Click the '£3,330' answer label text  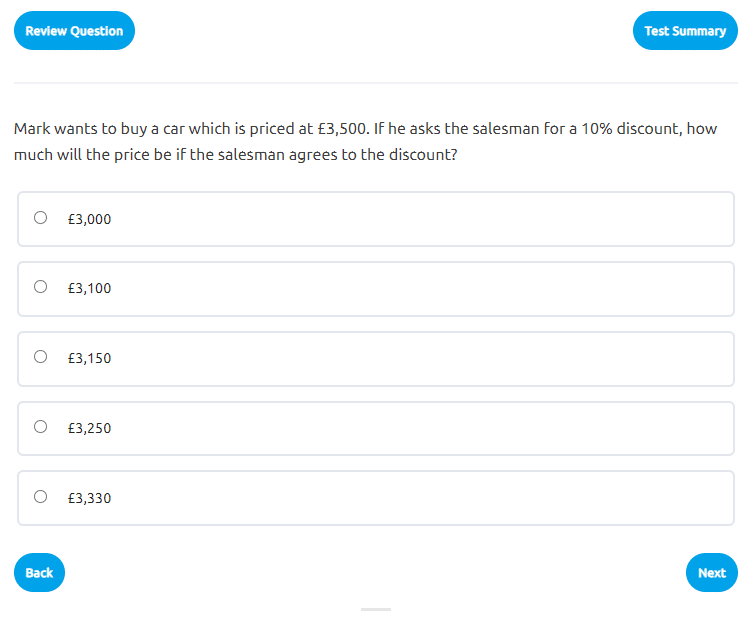89,498
